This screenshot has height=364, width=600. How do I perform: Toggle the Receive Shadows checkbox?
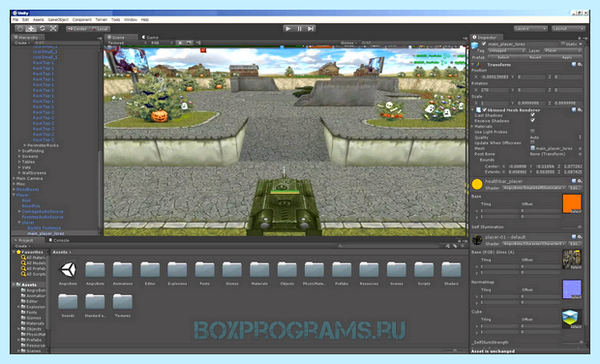532,120
